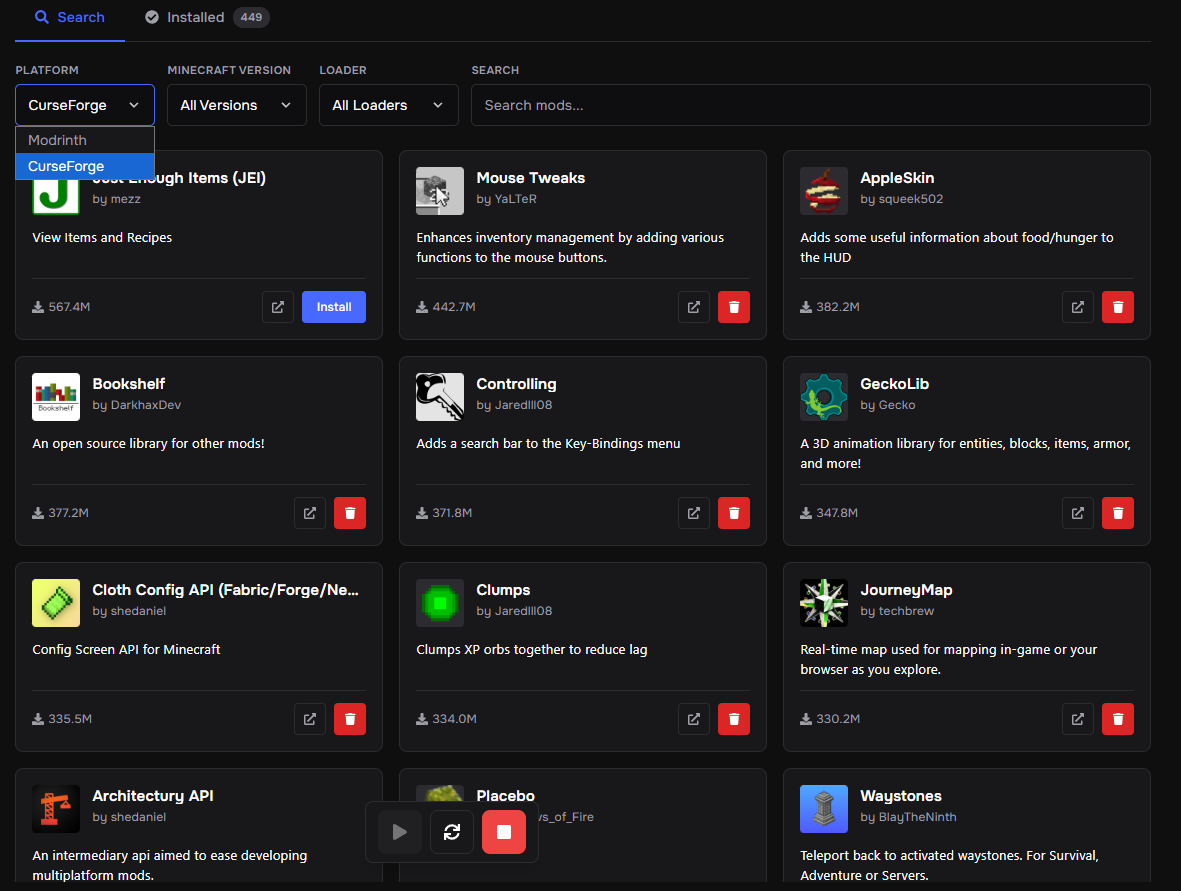Open GeckoLib external link icon
The image size is (1181, 891).
[x=1078, y=513]
